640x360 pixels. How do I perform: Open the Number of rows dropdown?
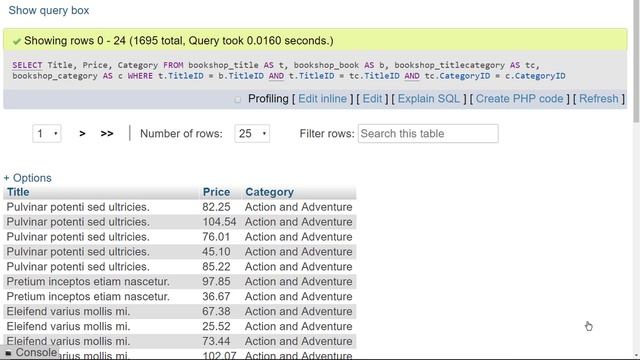(x=252, y=133)
